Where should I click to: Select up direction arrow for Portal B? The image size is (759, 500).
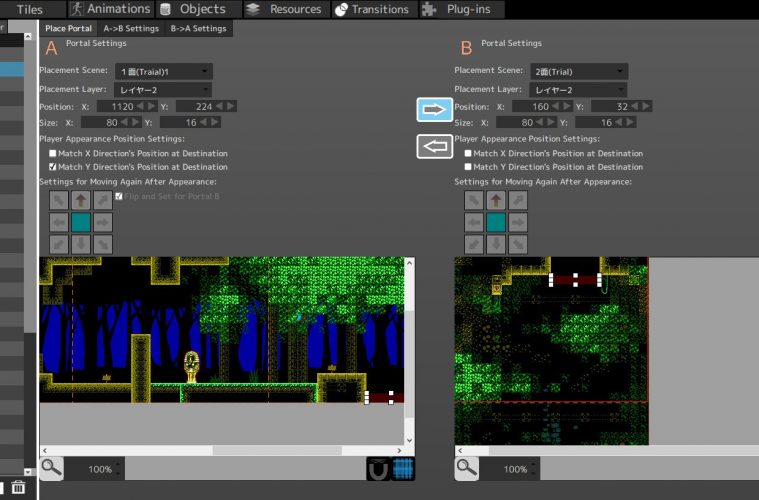(496, 200)
